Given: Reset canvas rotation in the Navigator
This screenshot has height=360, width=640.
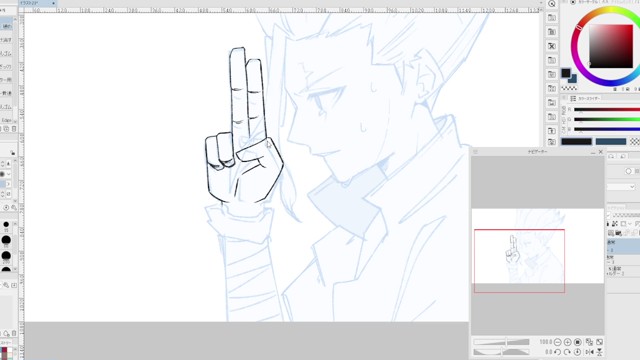Looking at the screenshot, I should coord(578,352).
